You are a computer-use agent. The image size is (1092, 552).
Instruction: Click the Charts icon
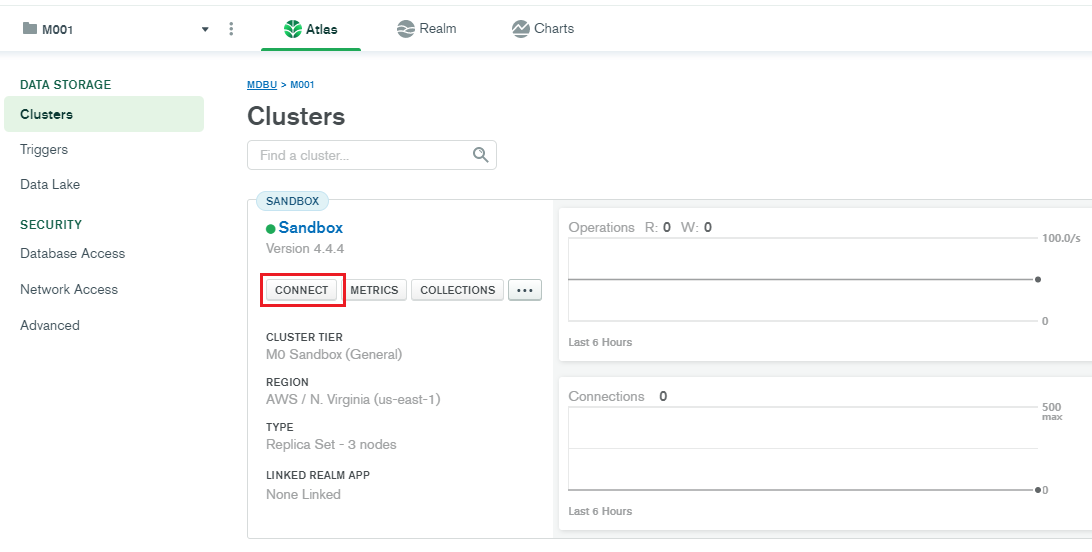click(520, 29)
